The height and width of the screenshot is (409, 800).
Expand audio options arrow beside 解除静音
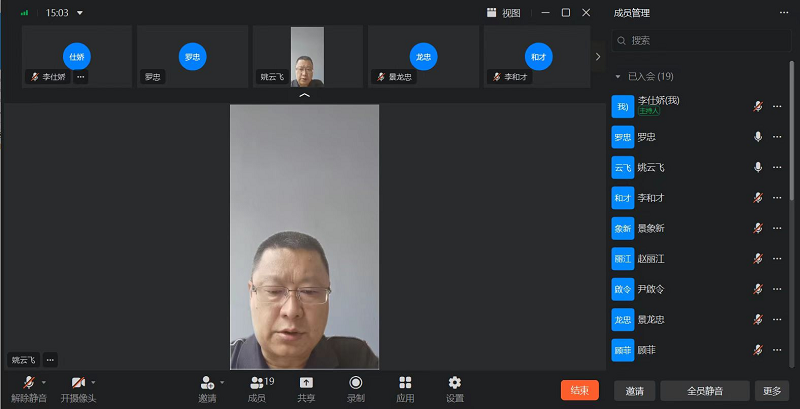[44, 382]
